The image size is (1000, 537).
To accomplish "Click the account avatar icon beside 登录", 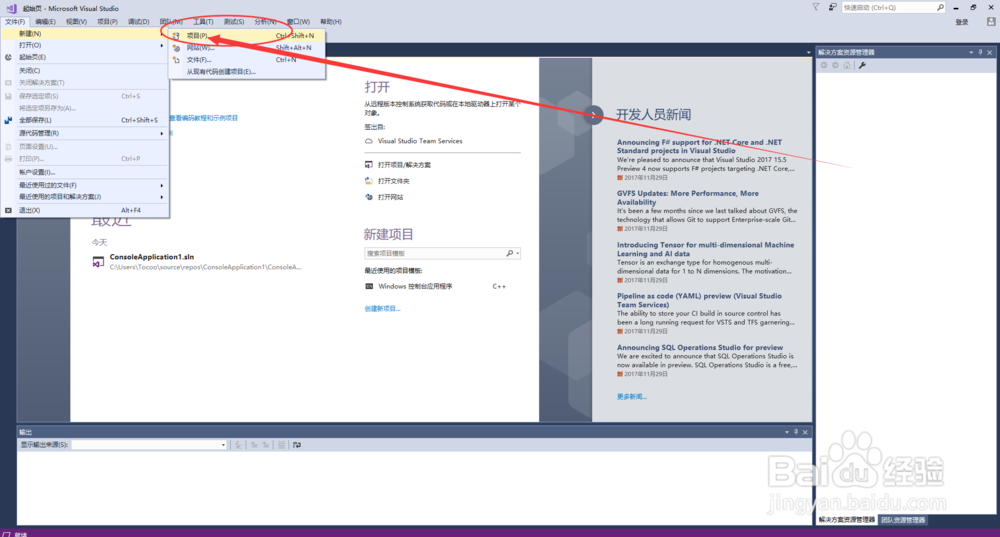I will pyautogui.click(x=990, y=22).
